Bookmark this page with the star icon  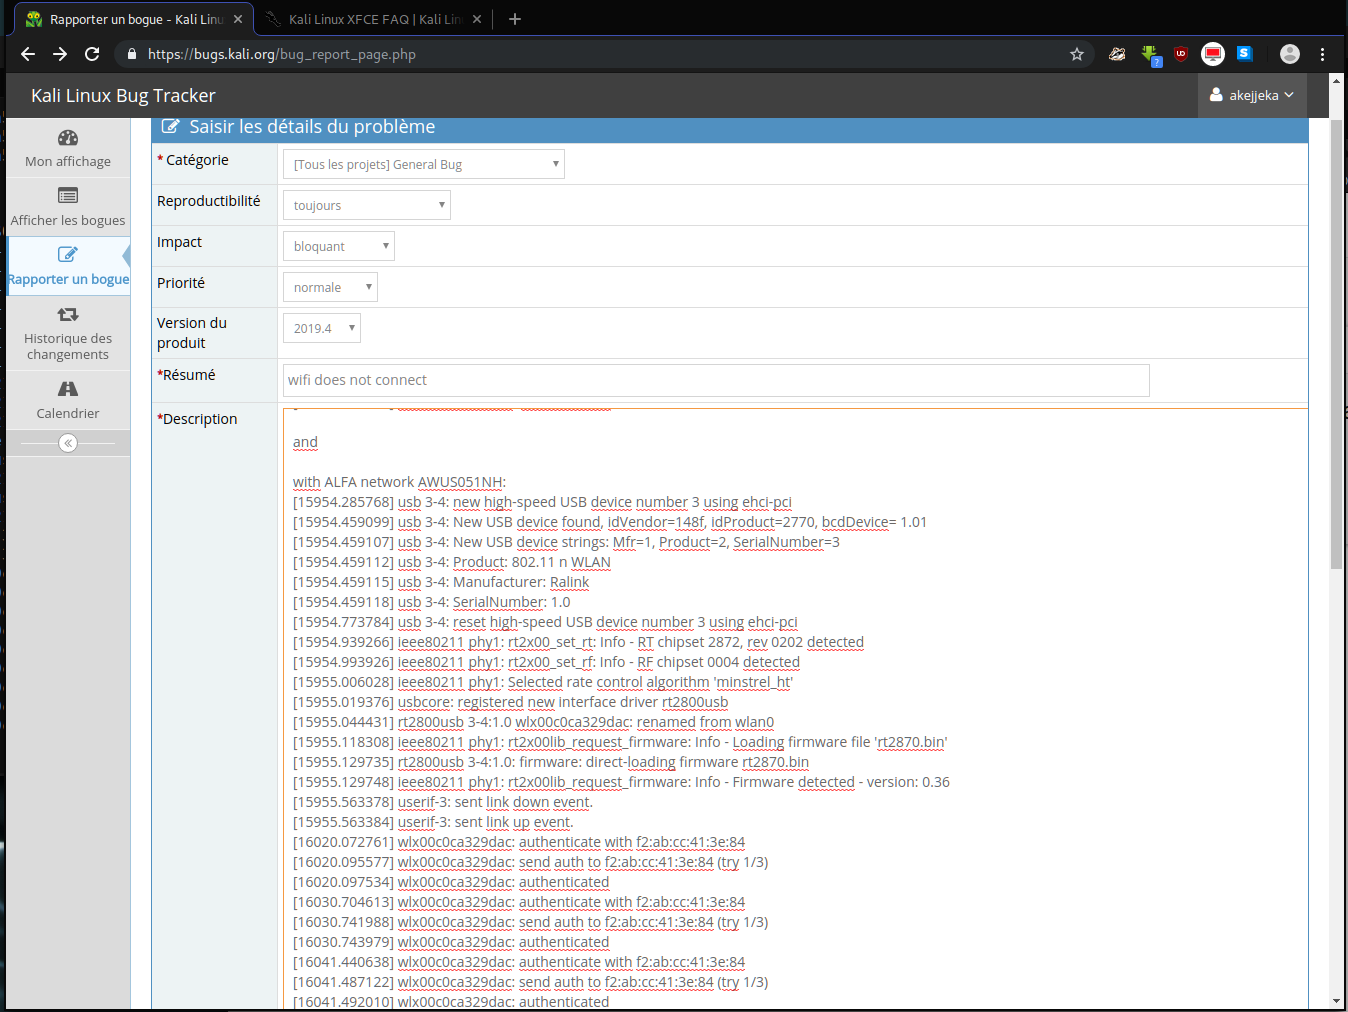[x=1077, y=54]
